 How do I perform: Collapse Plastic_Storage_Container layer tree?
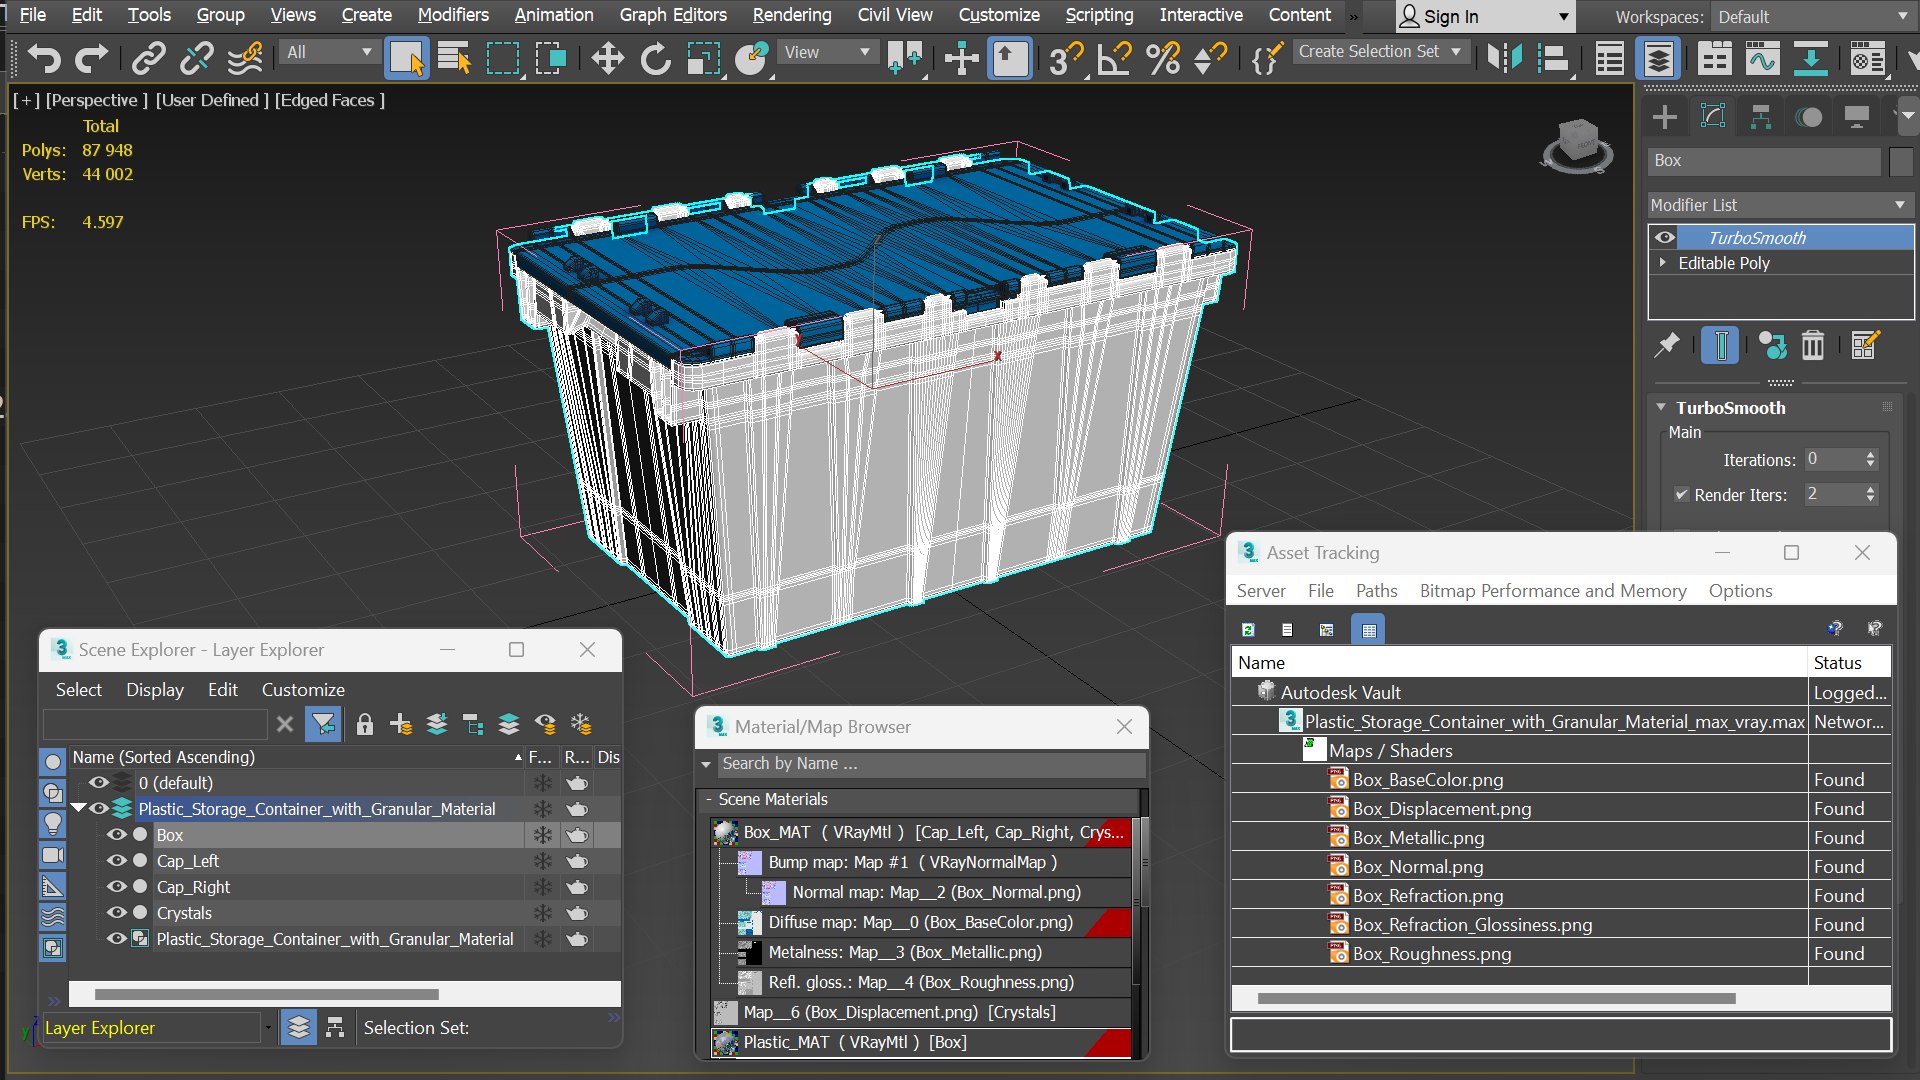[78, 809]
